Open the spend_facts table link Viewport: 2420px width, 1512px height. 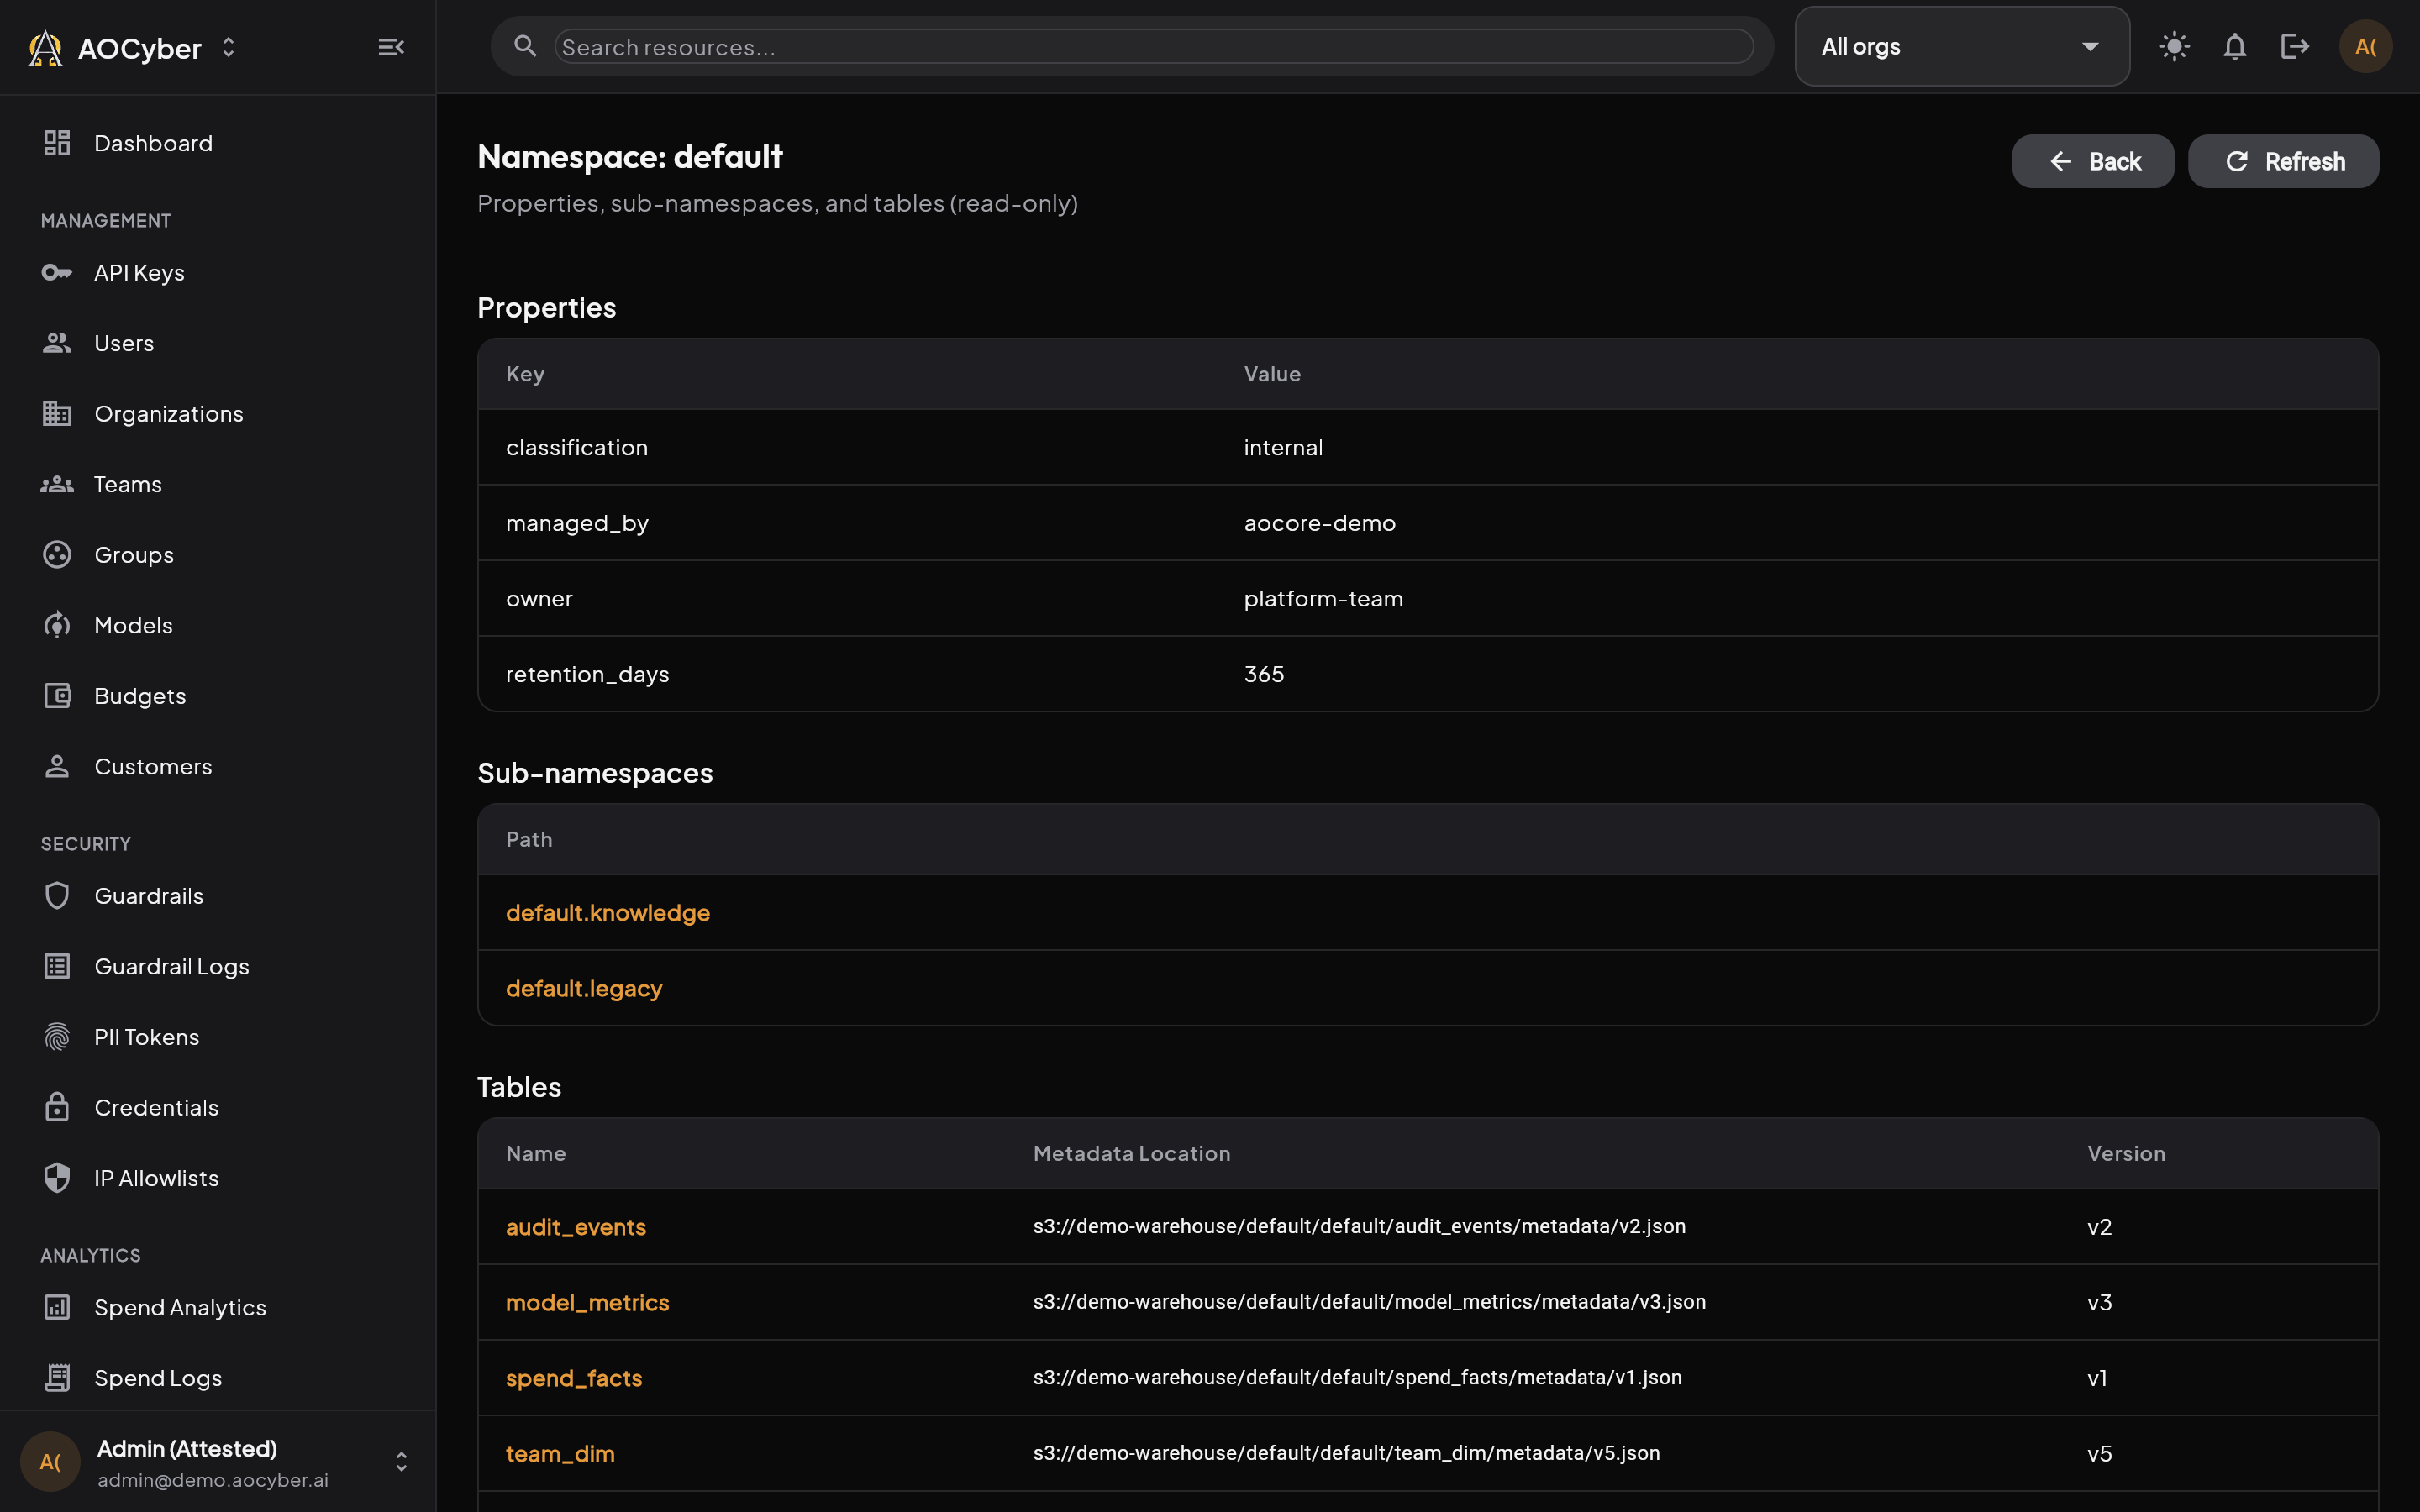573,1377
